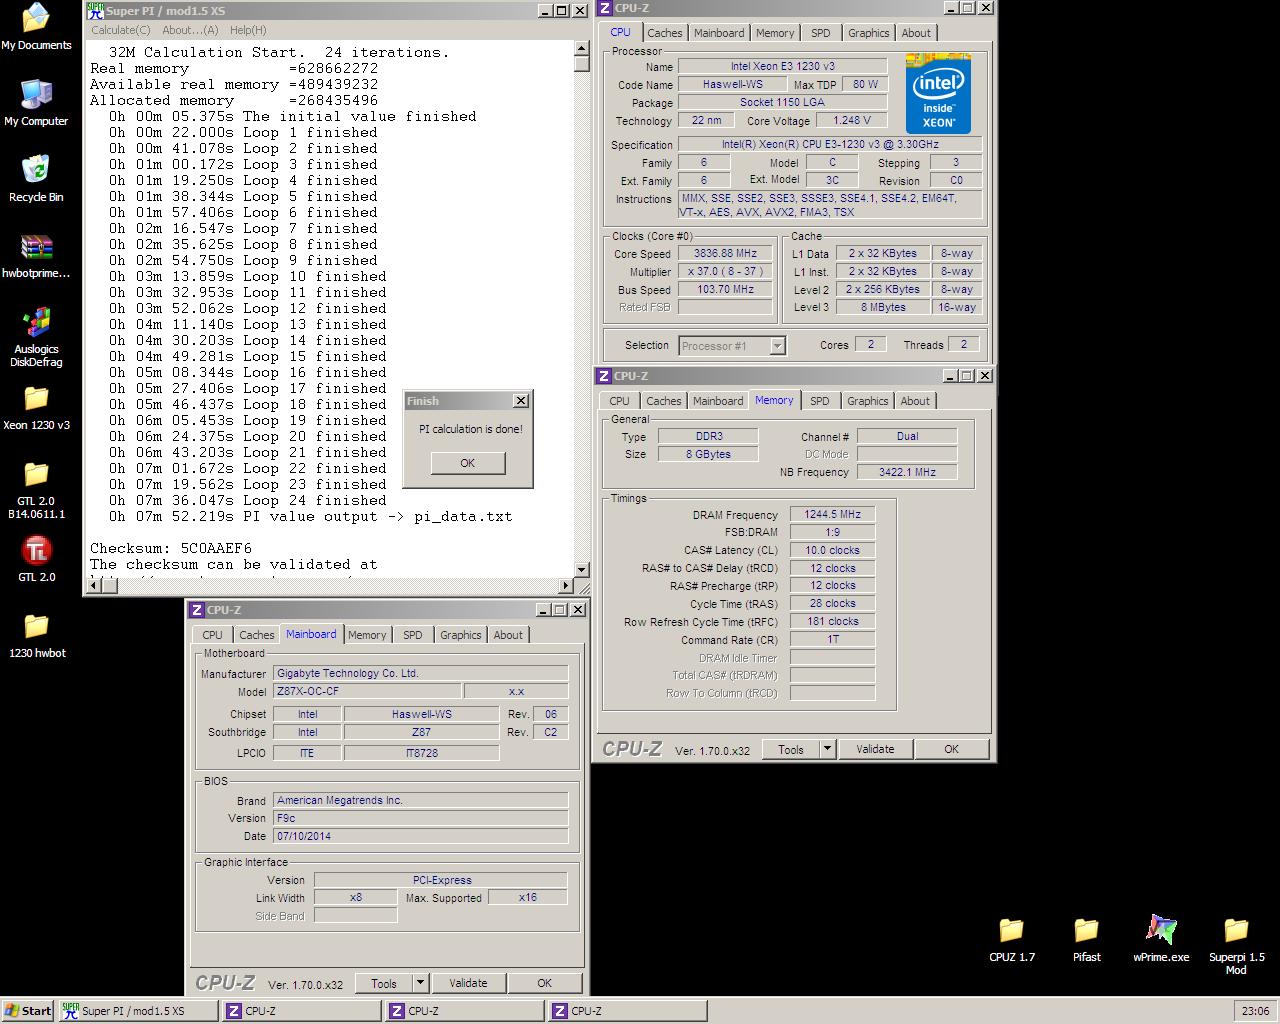
Task: Click Super PI horizontal scrollbar right arrow
Action: pyautogui.click(x=567, y=586)
